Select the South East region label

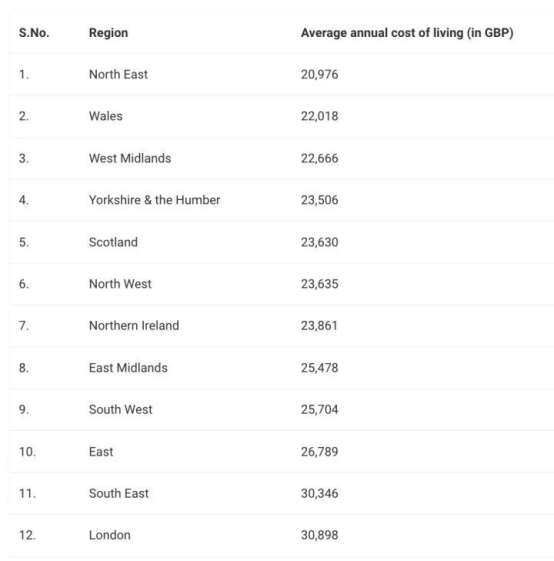[x=118, y=493]
